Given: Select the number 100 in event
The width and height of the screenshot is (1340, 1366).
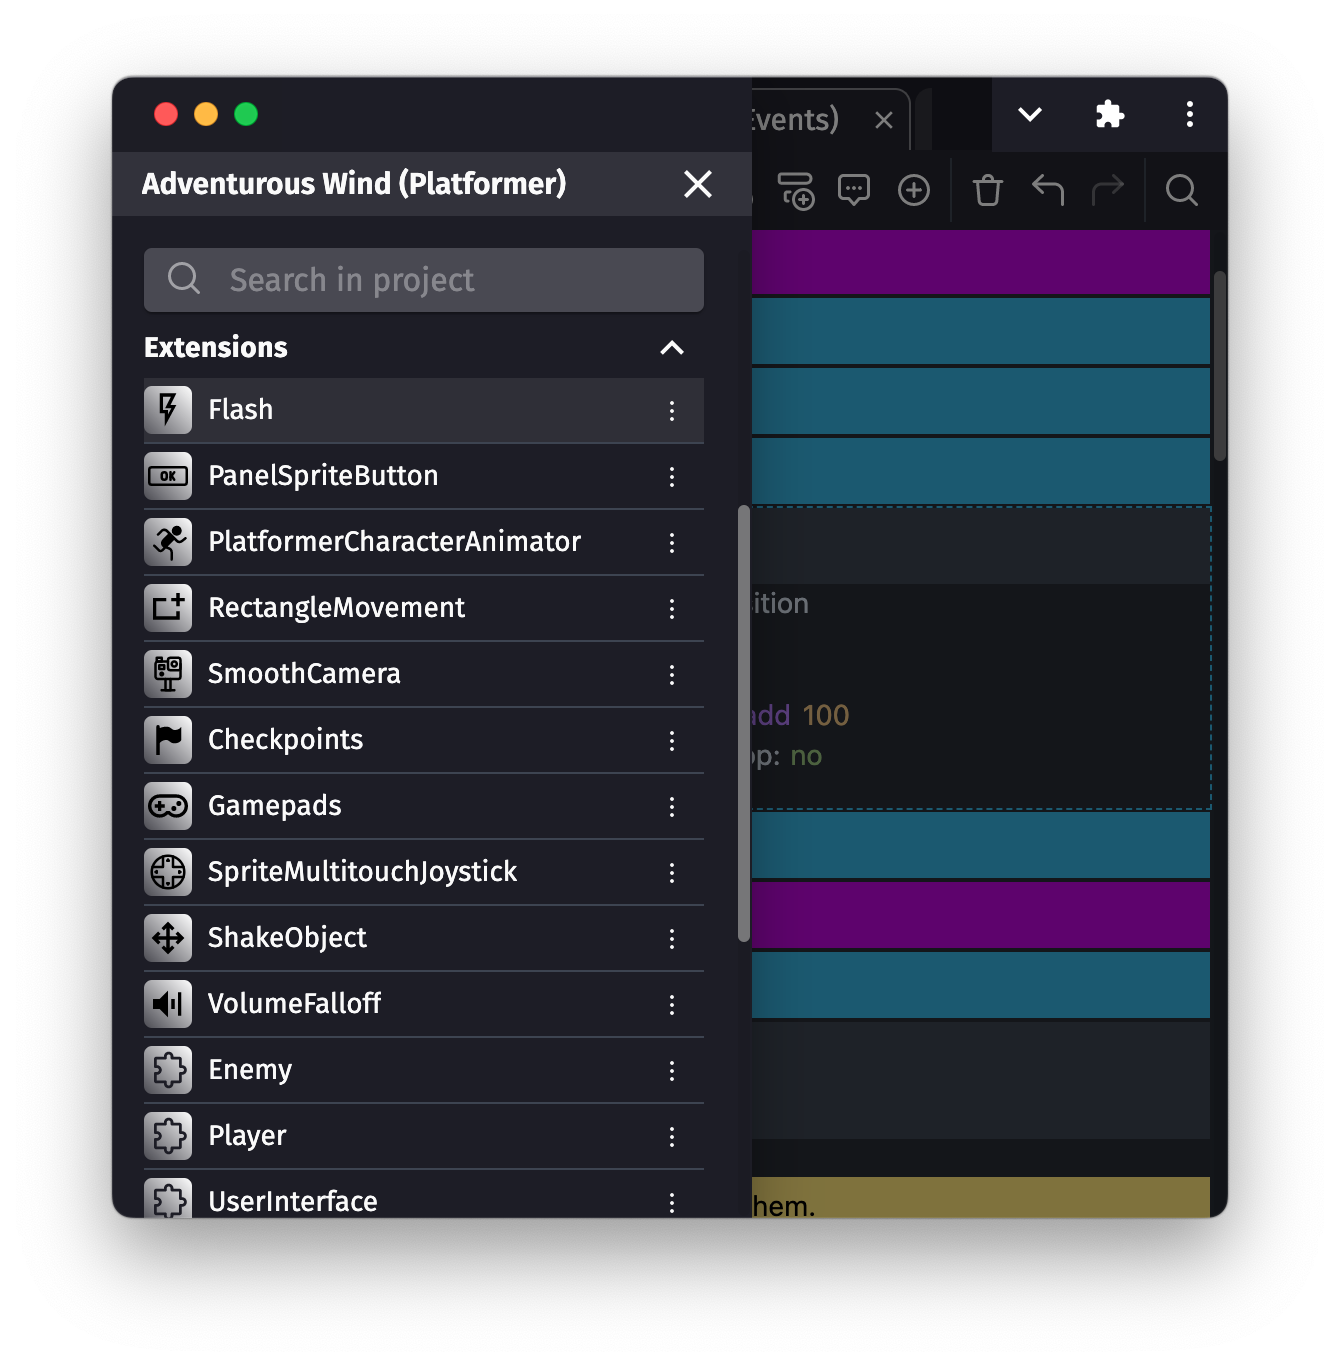Looking at the screenshot, I should 825,716.
